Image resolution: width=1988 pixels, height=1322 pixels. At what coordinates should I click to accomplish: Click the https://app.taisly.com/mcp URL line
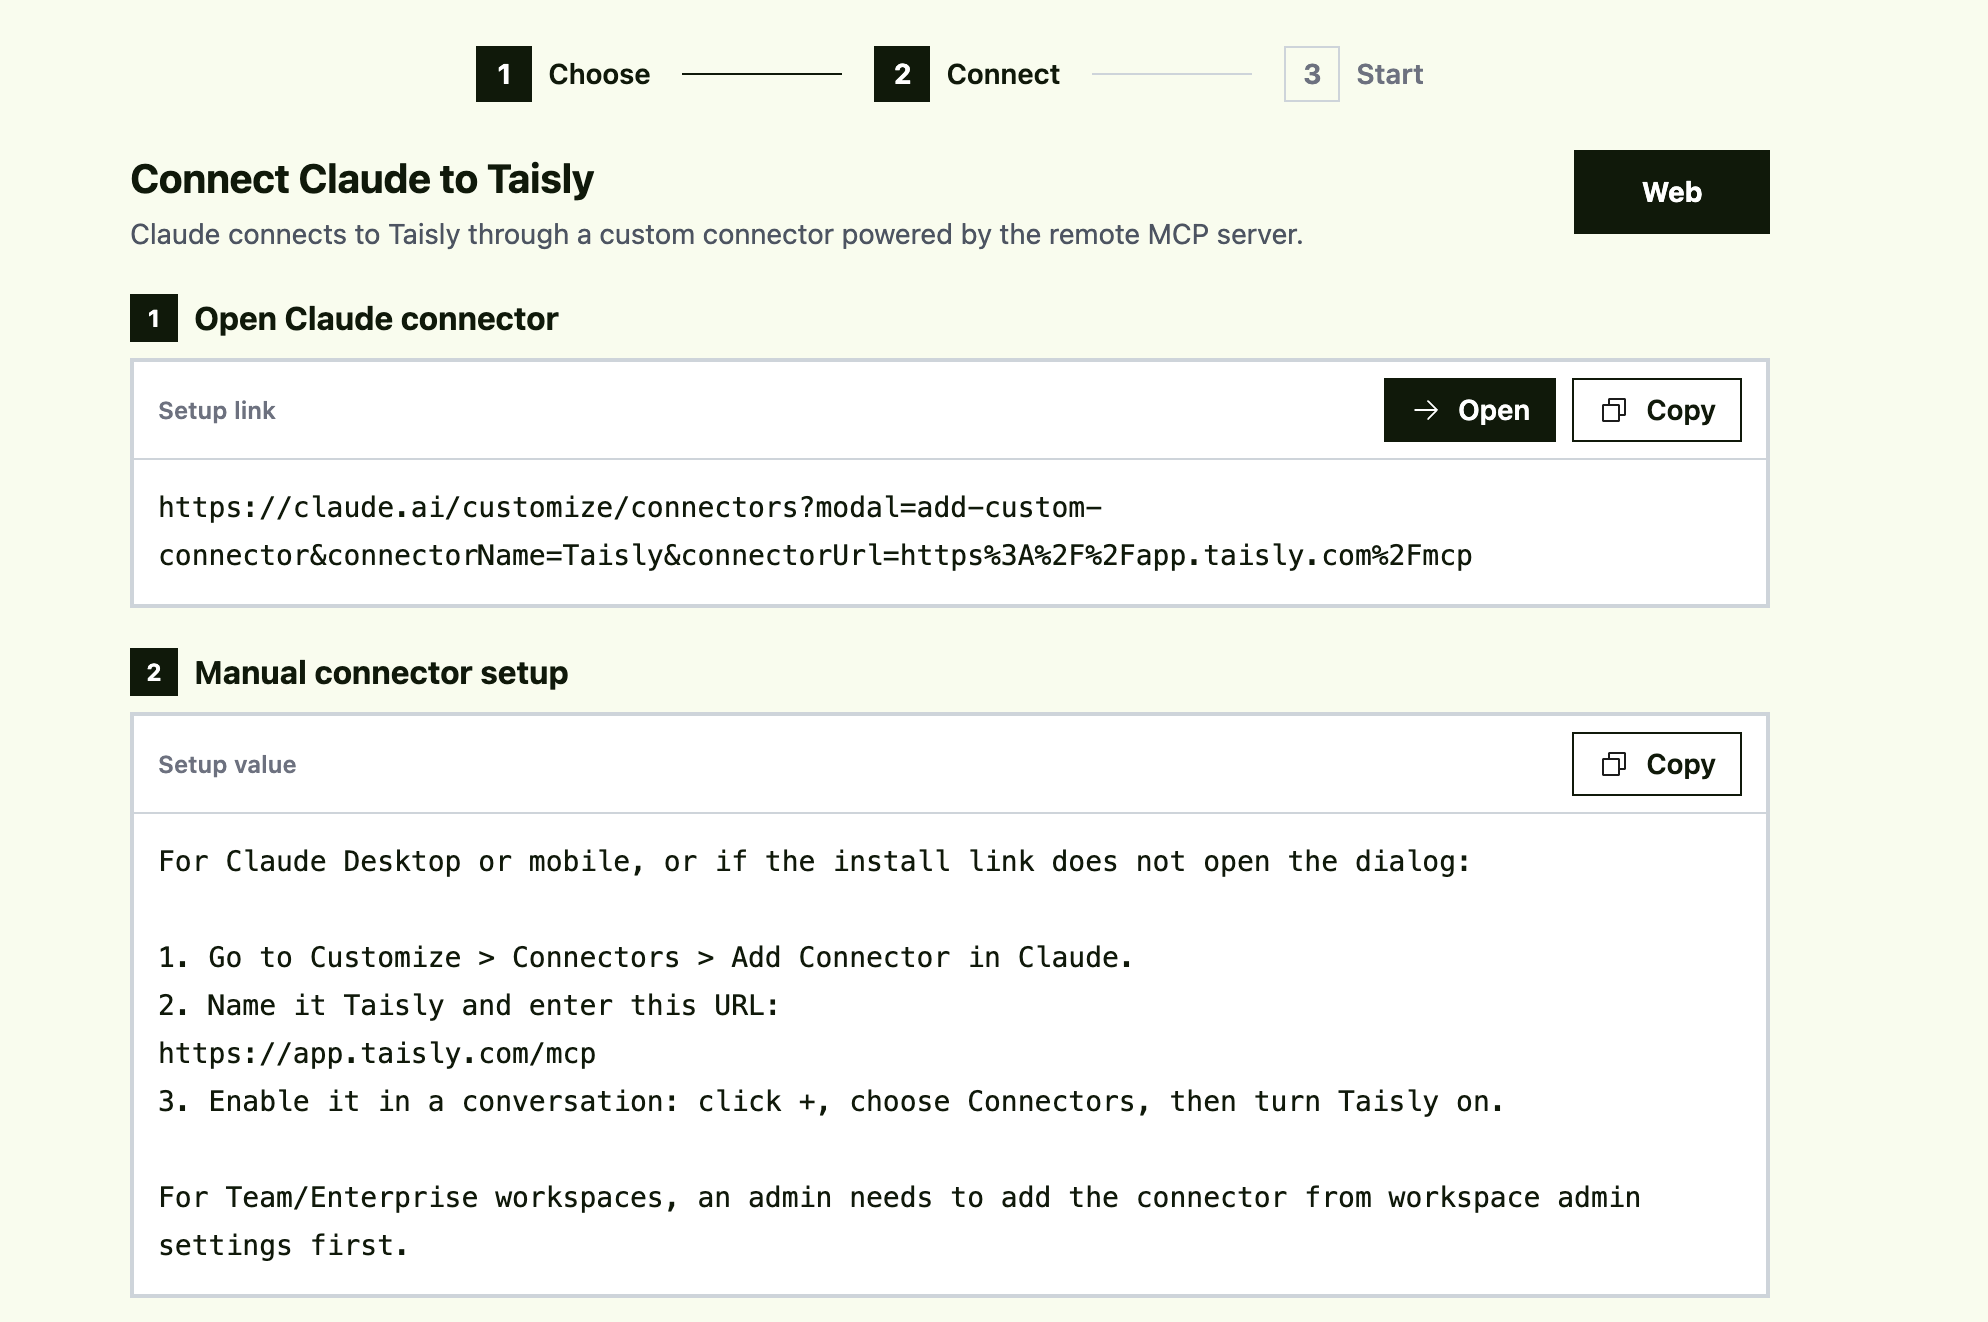click(x=377, y=1053)
